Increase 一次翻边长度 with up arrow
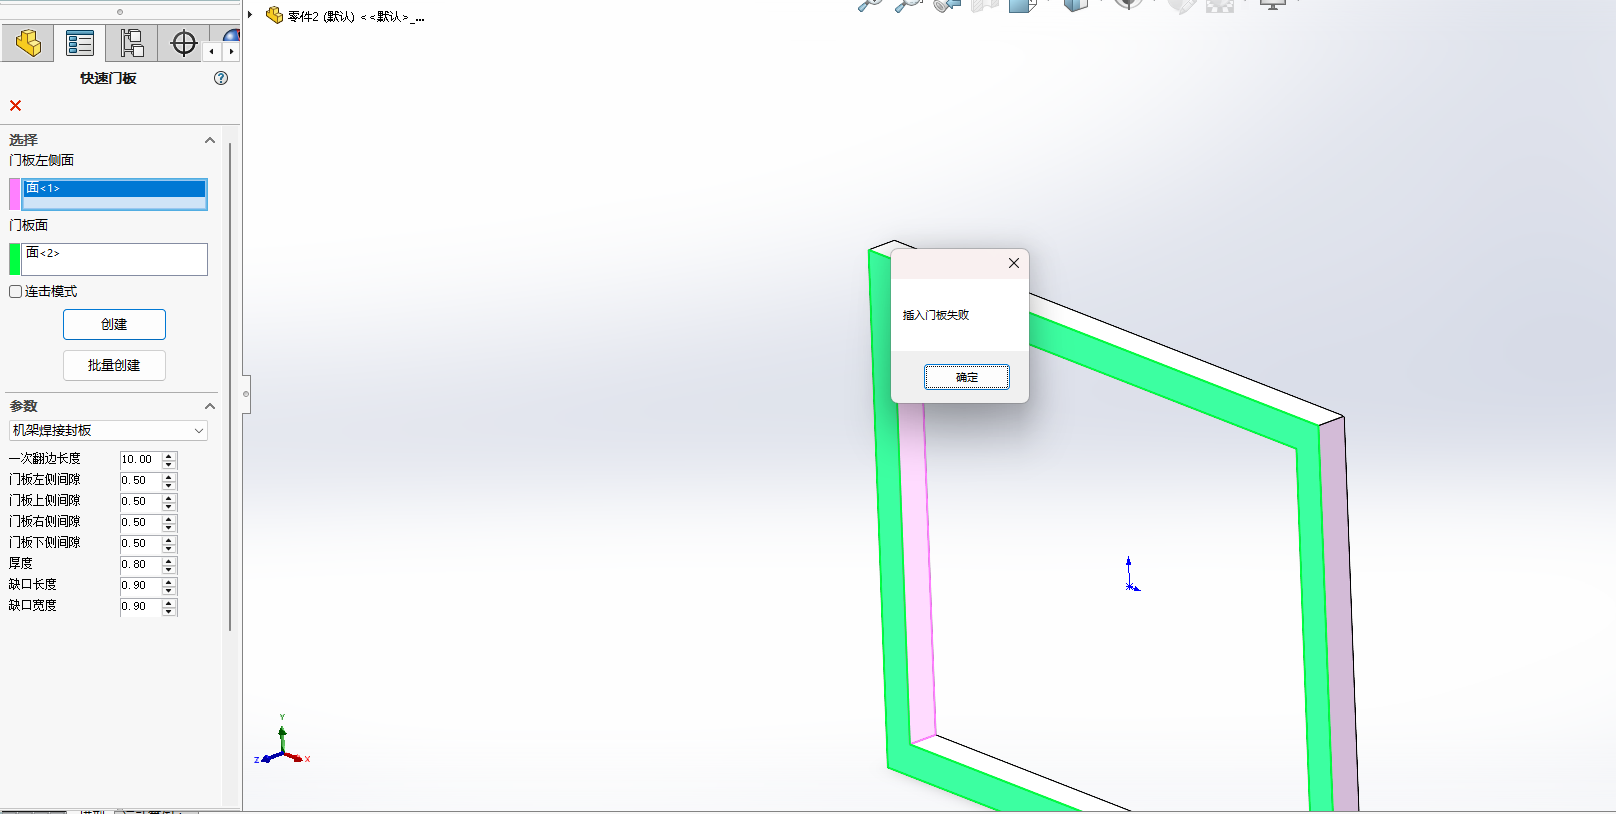The width and height of the screenshot is (1616, 814). click(x=169, y=455)
